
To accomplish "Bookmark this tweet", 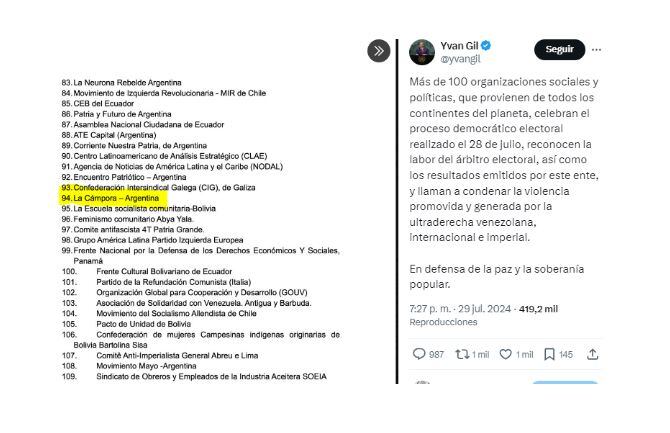I will point(549,354).
